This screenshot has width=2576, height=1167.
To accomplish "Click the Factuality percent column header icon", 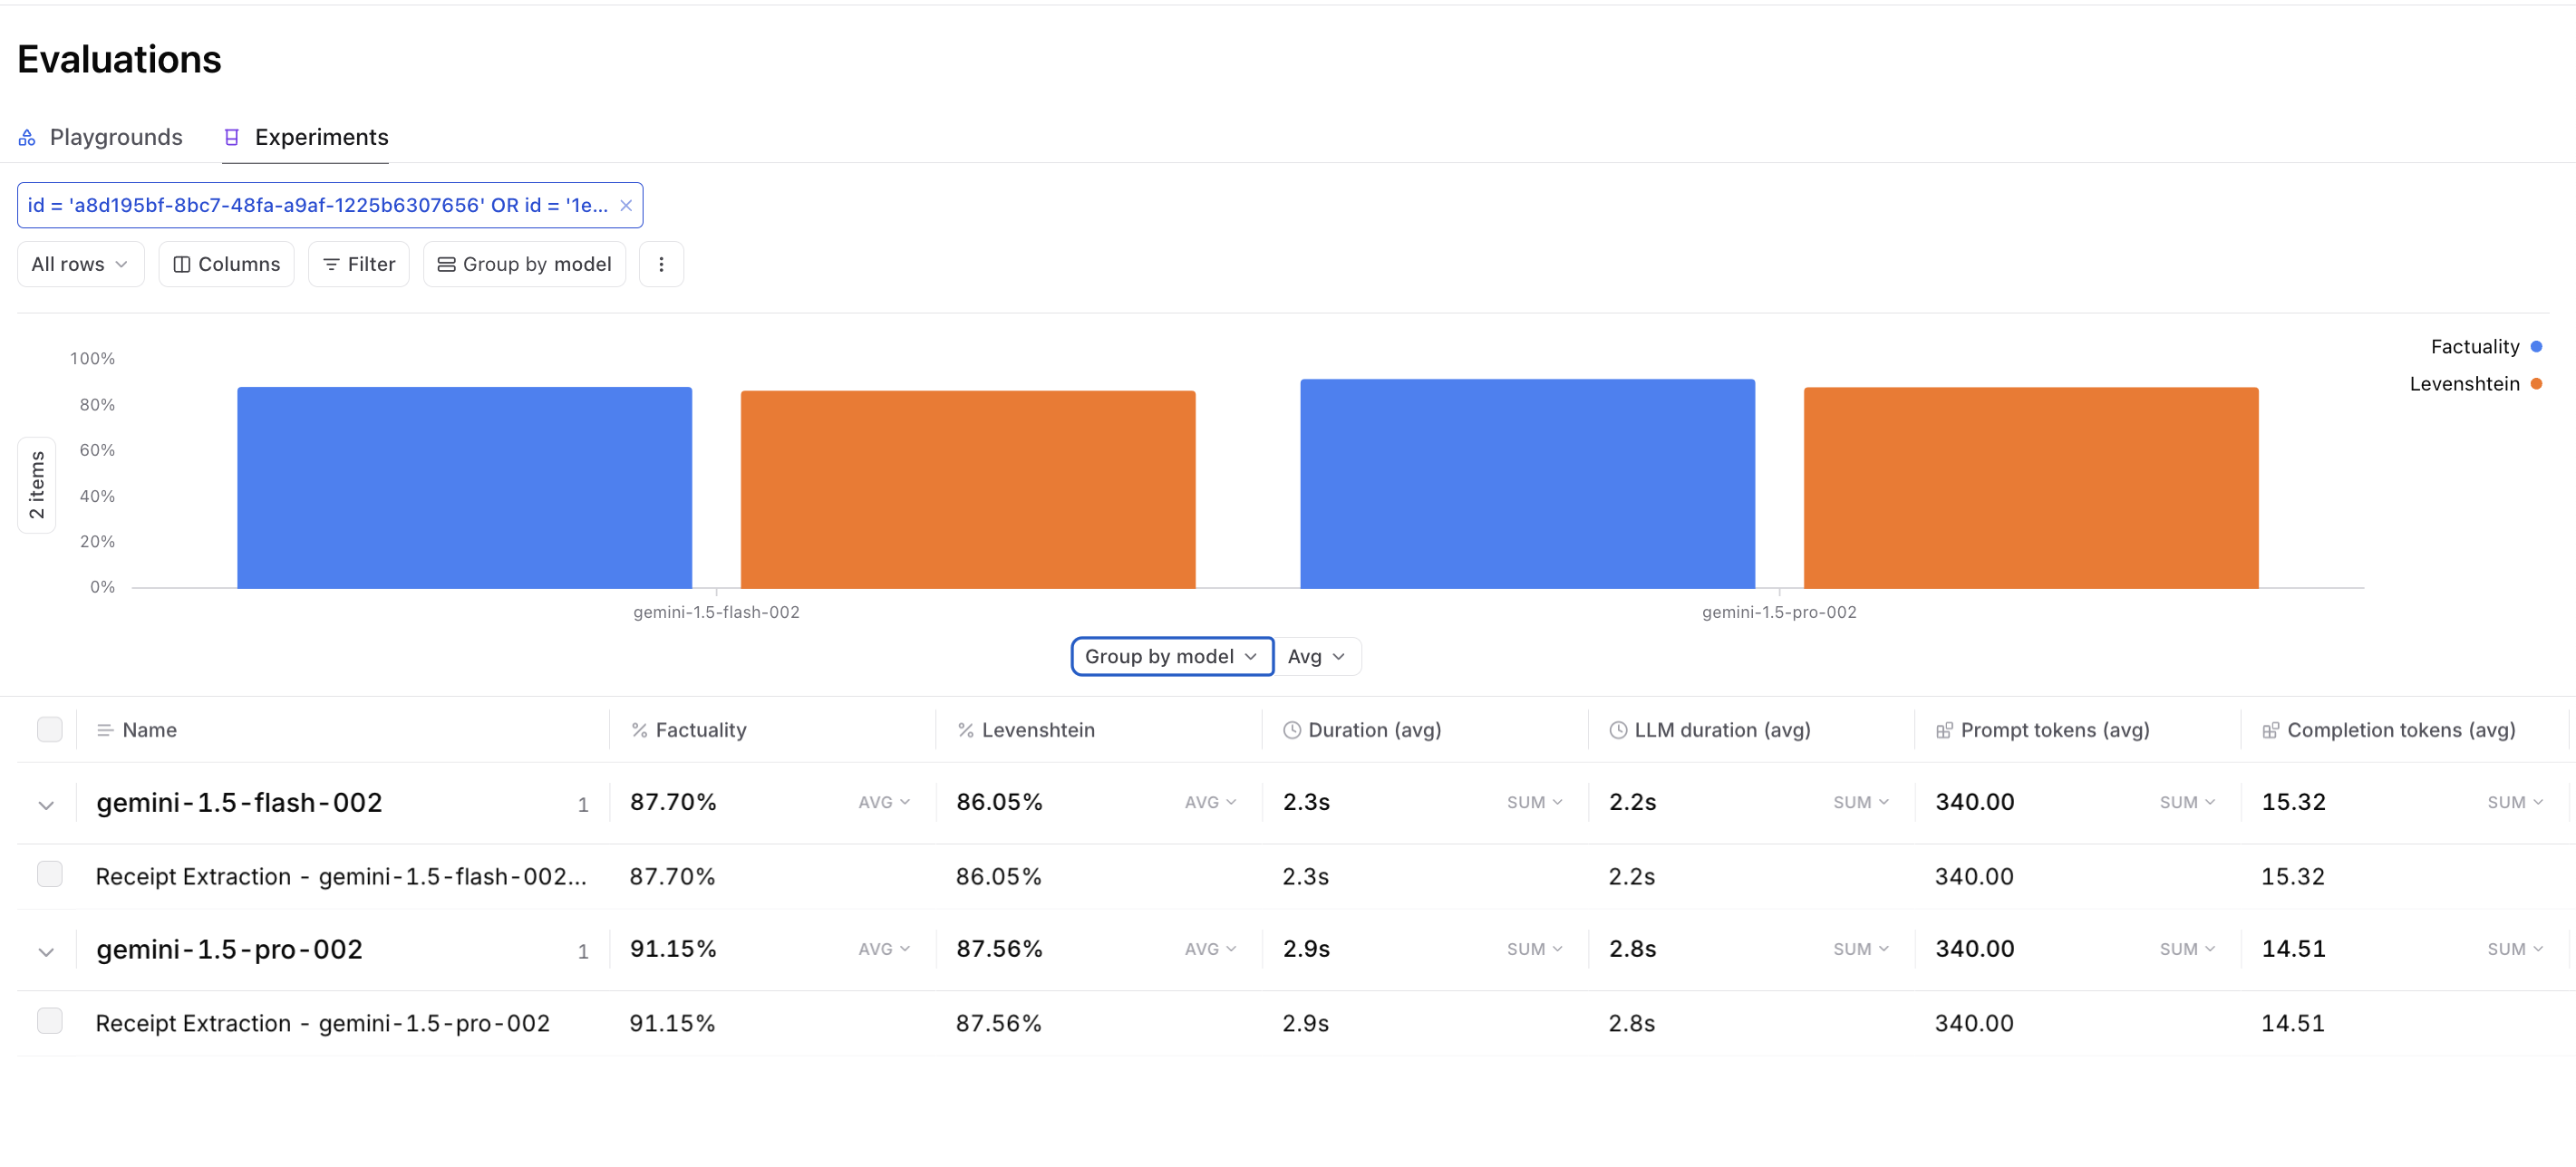I will click(639, 730).
